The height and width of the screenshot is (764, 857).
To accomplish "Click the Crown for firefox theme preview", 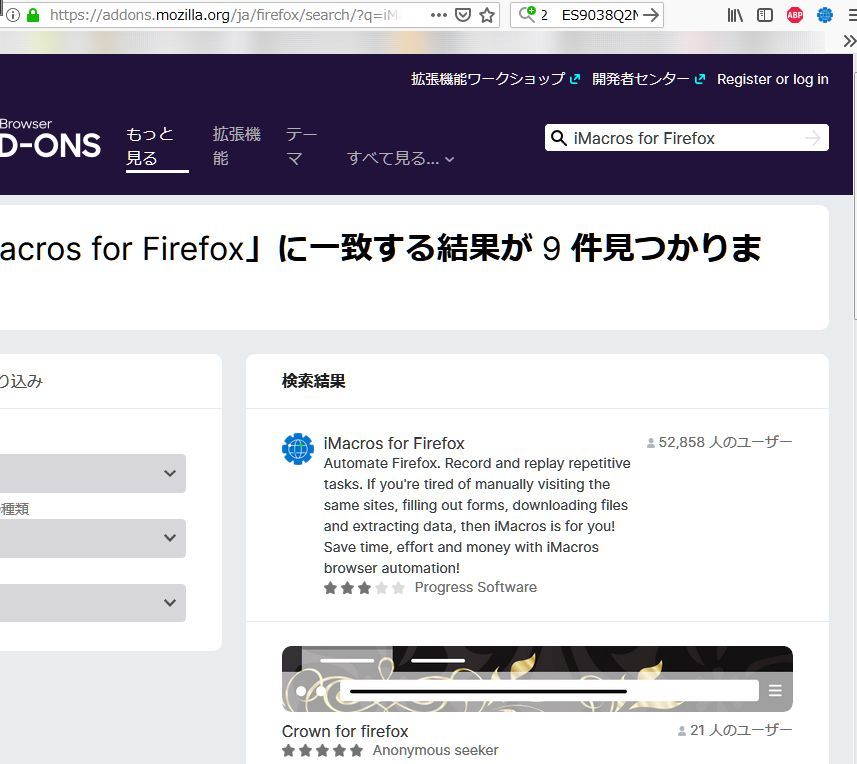I will click(537, 679).
